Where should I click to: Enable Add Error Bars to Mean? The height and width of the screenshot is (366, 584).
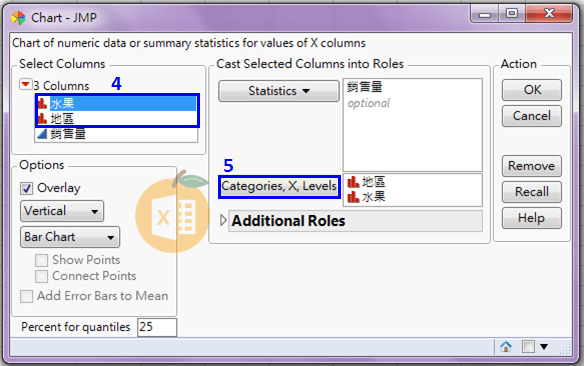point(26,296)
